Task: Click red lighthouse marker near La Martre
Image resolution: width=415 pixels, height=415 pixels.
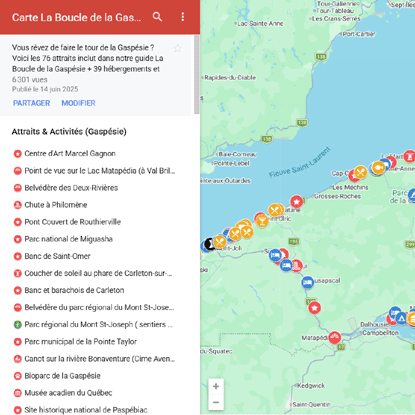Action: [x=409, y=156]
